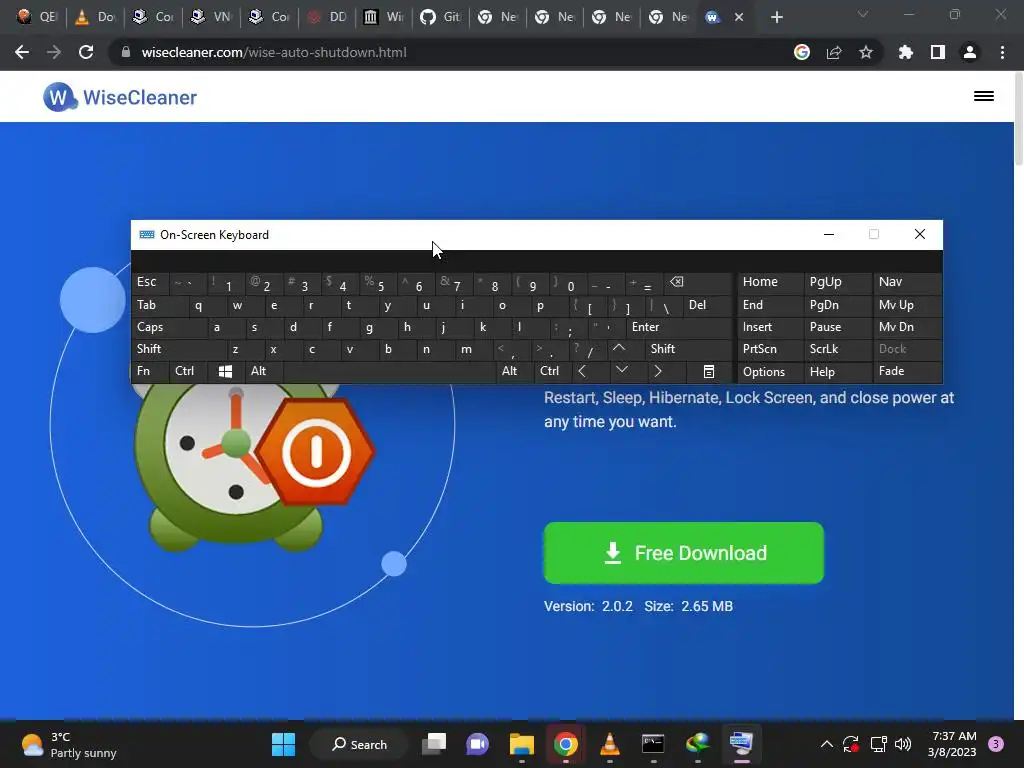The width and height of the screenshot is (1024, 768).
Task: Open taskbar Search box
Action: [x=359, y=744]
